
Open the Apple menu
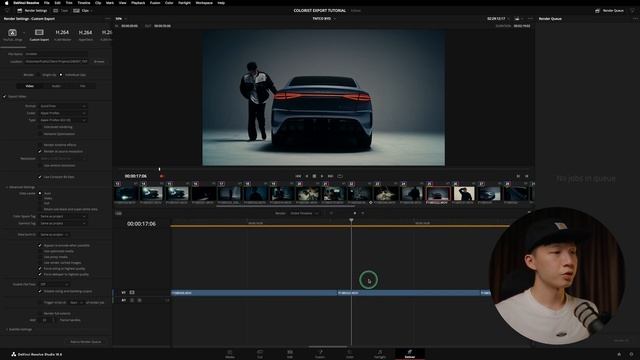point(6,3)
